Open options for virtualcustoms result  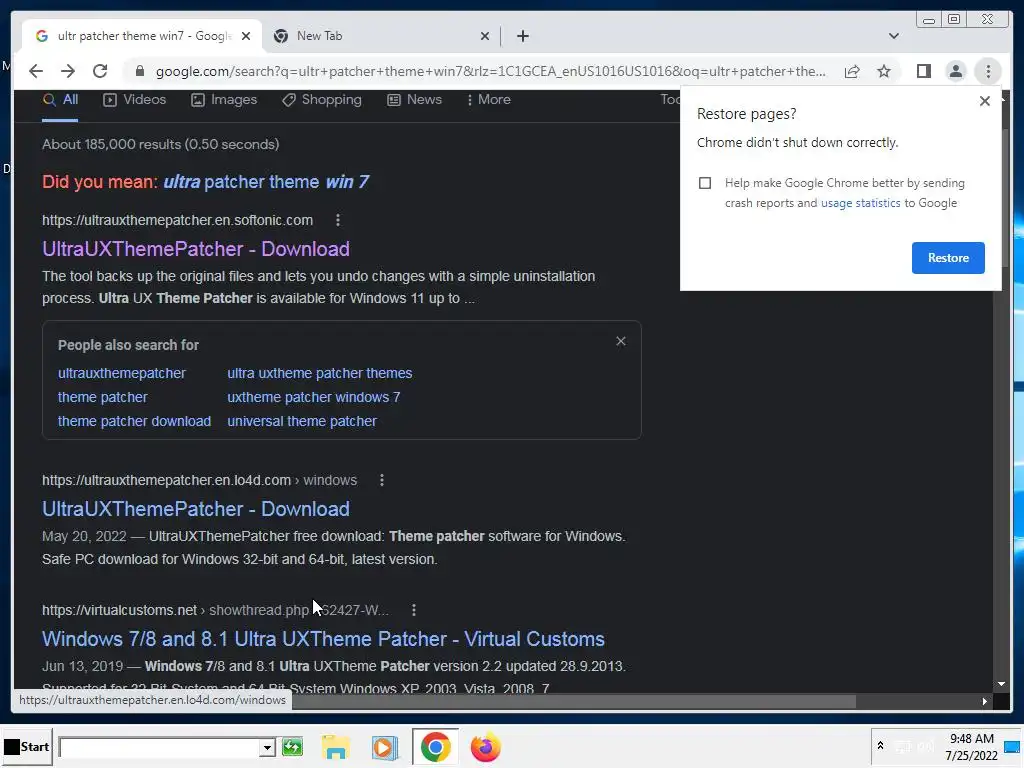(x=413, y=610)
